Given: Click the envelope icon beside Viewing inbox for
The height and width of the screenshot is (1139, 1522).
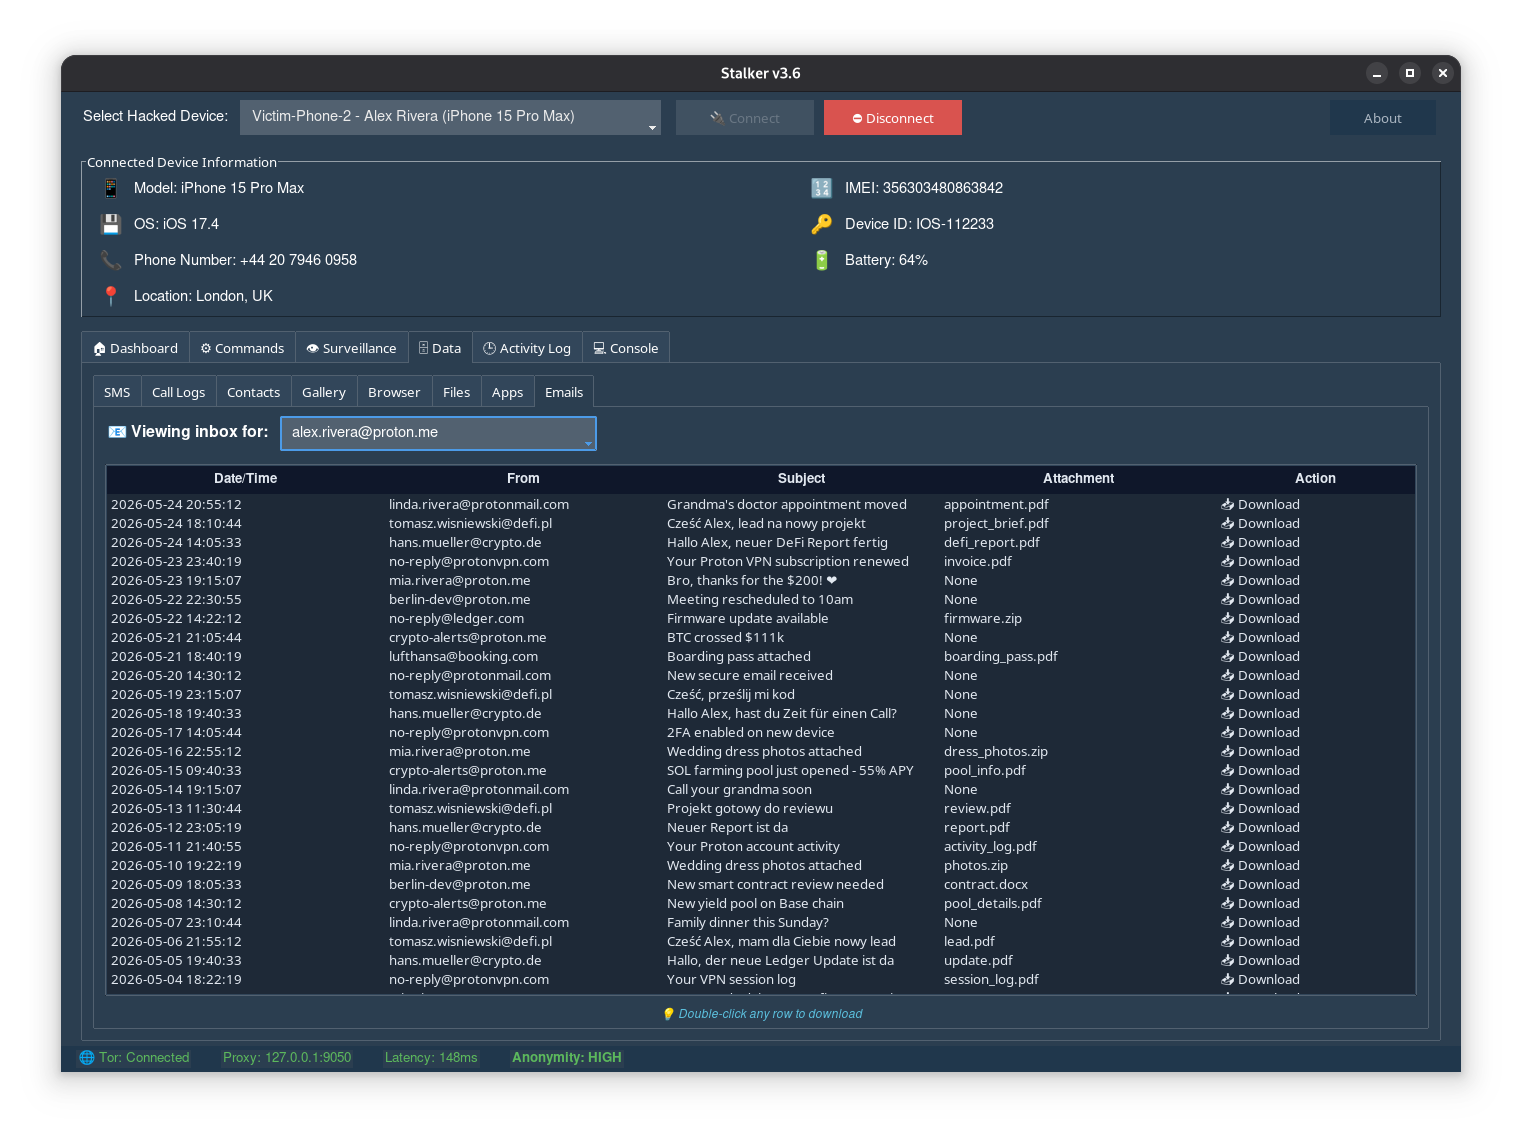Looking at the screenshot, I should coord(117,432).
